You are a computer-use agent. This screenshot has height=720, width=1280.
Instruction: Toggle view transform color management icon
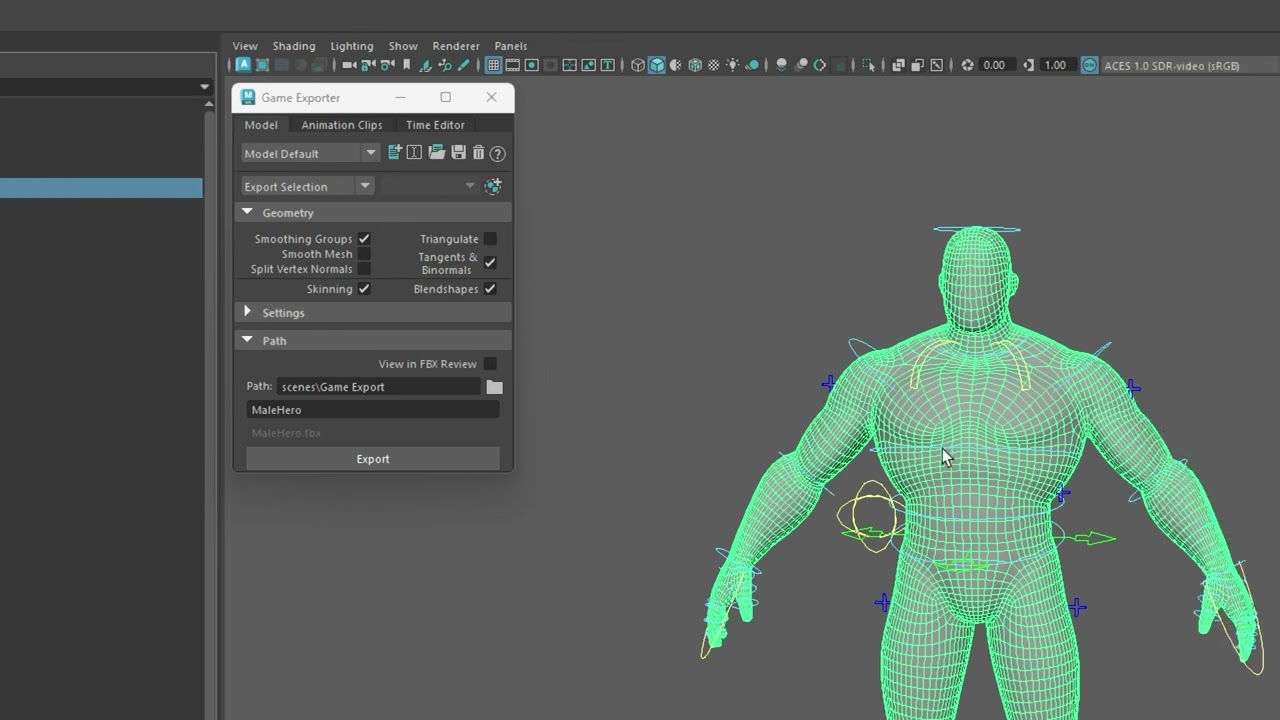click(1088, 65)
